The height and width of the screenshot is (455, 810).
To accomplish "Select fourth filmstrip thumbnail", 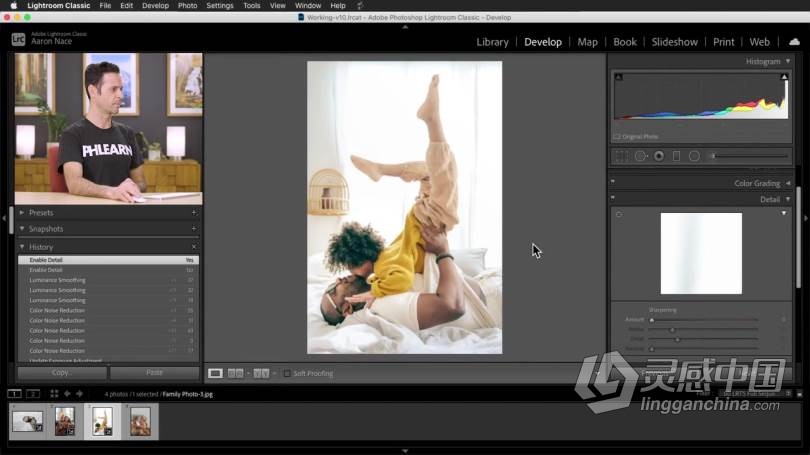I will click(140, 421).
